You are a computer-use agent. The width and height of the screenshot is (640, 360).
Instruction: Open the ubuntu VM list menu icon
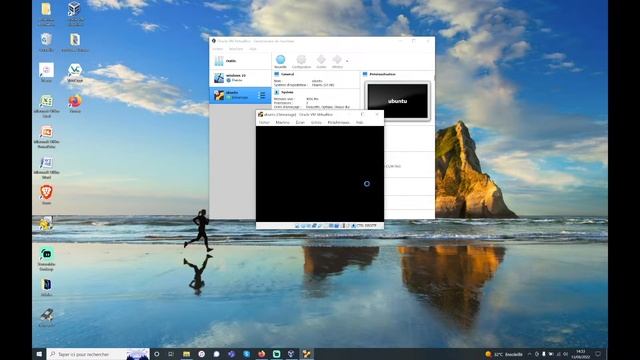tap(262, 95)
